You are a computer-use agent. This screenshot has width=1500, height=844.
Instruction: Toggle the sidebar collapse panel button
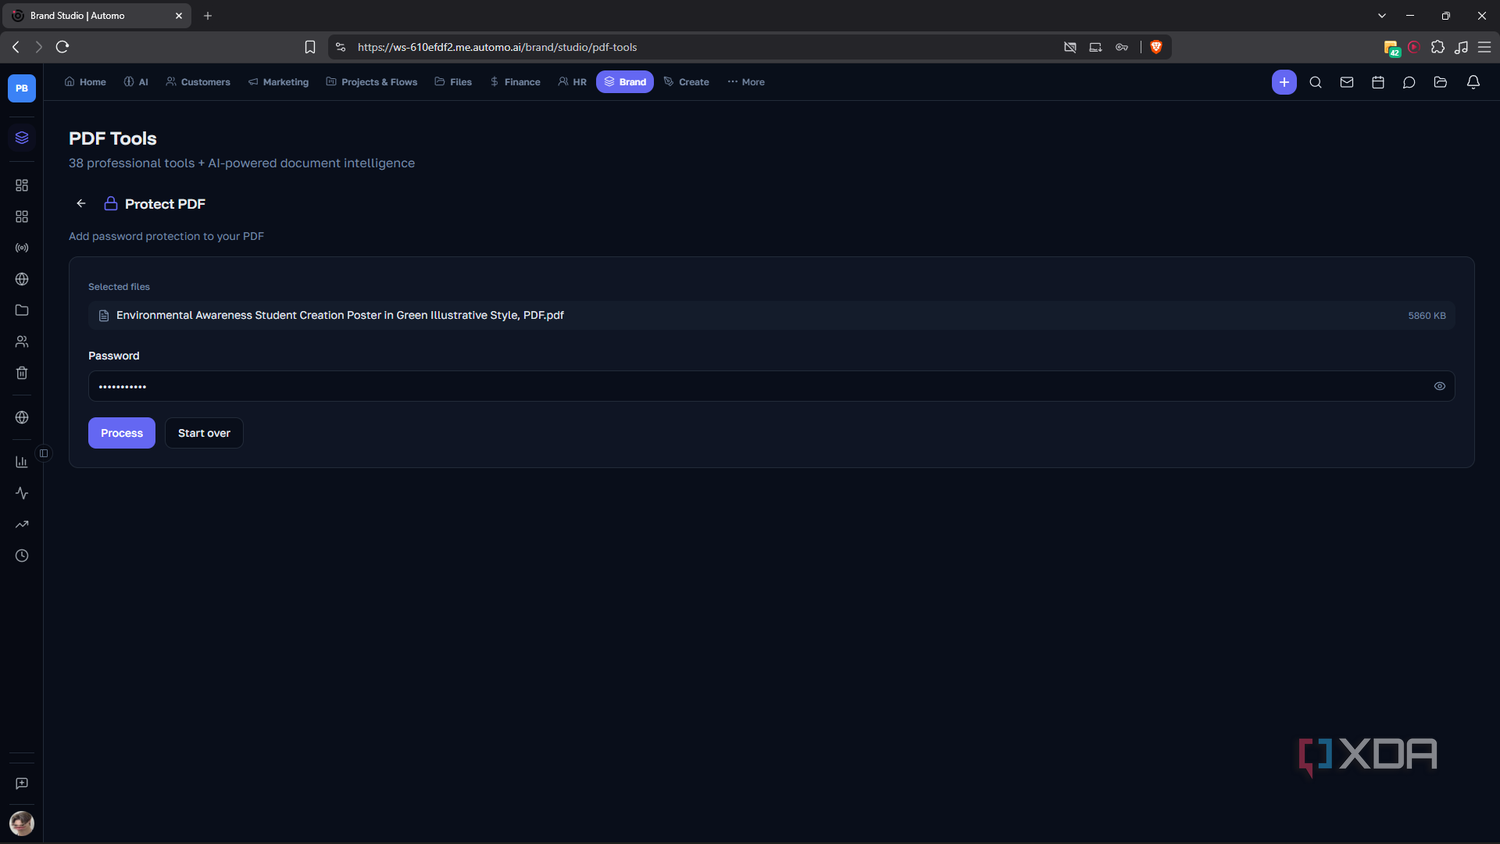coord(44,453)
